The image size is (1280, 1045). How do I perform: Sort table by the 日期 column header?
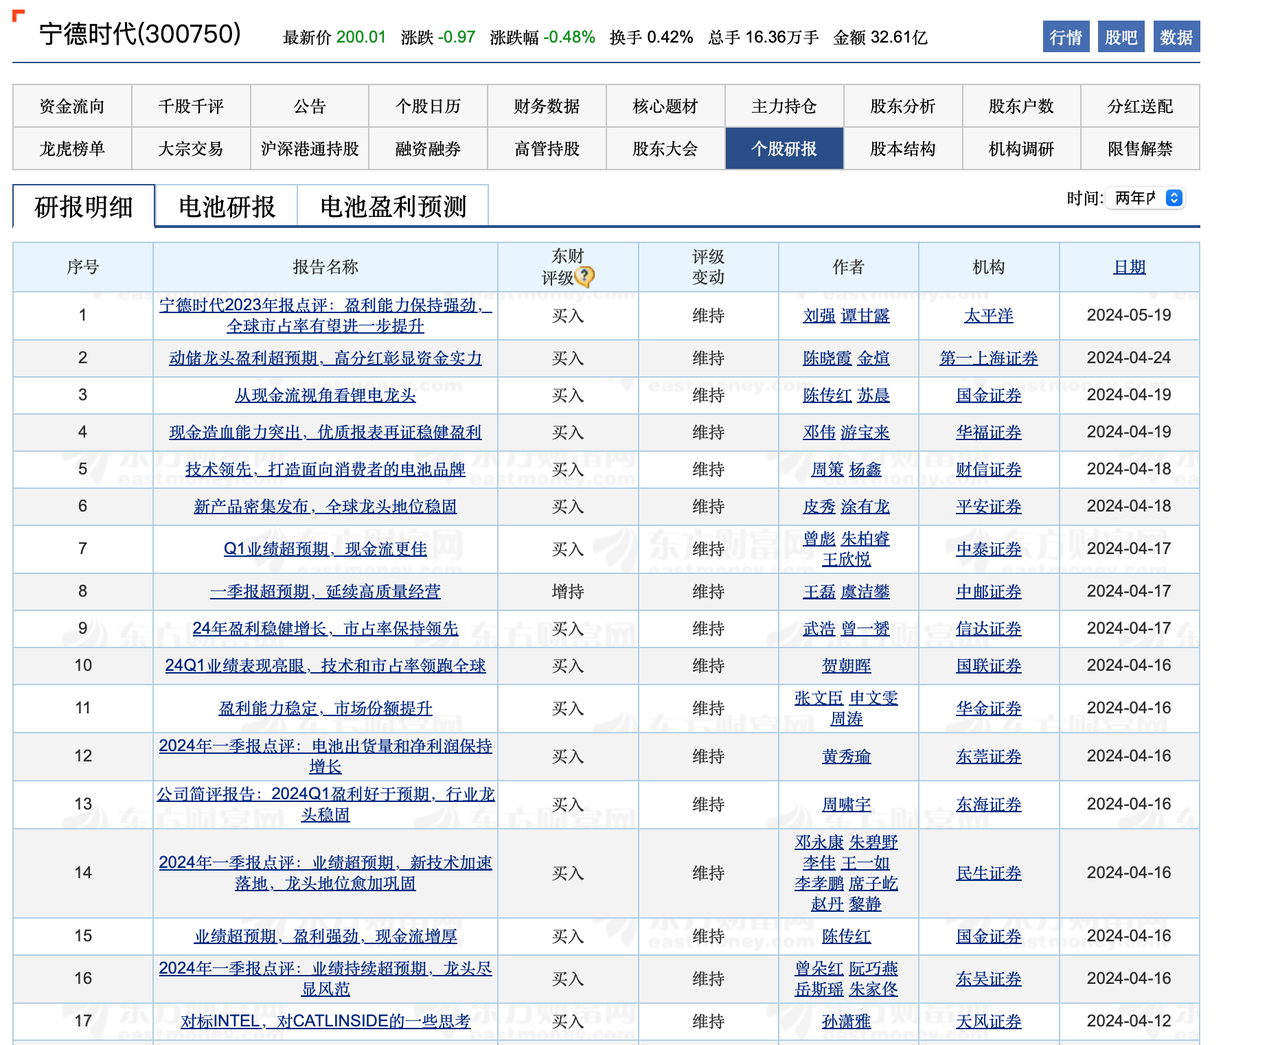1129,267
